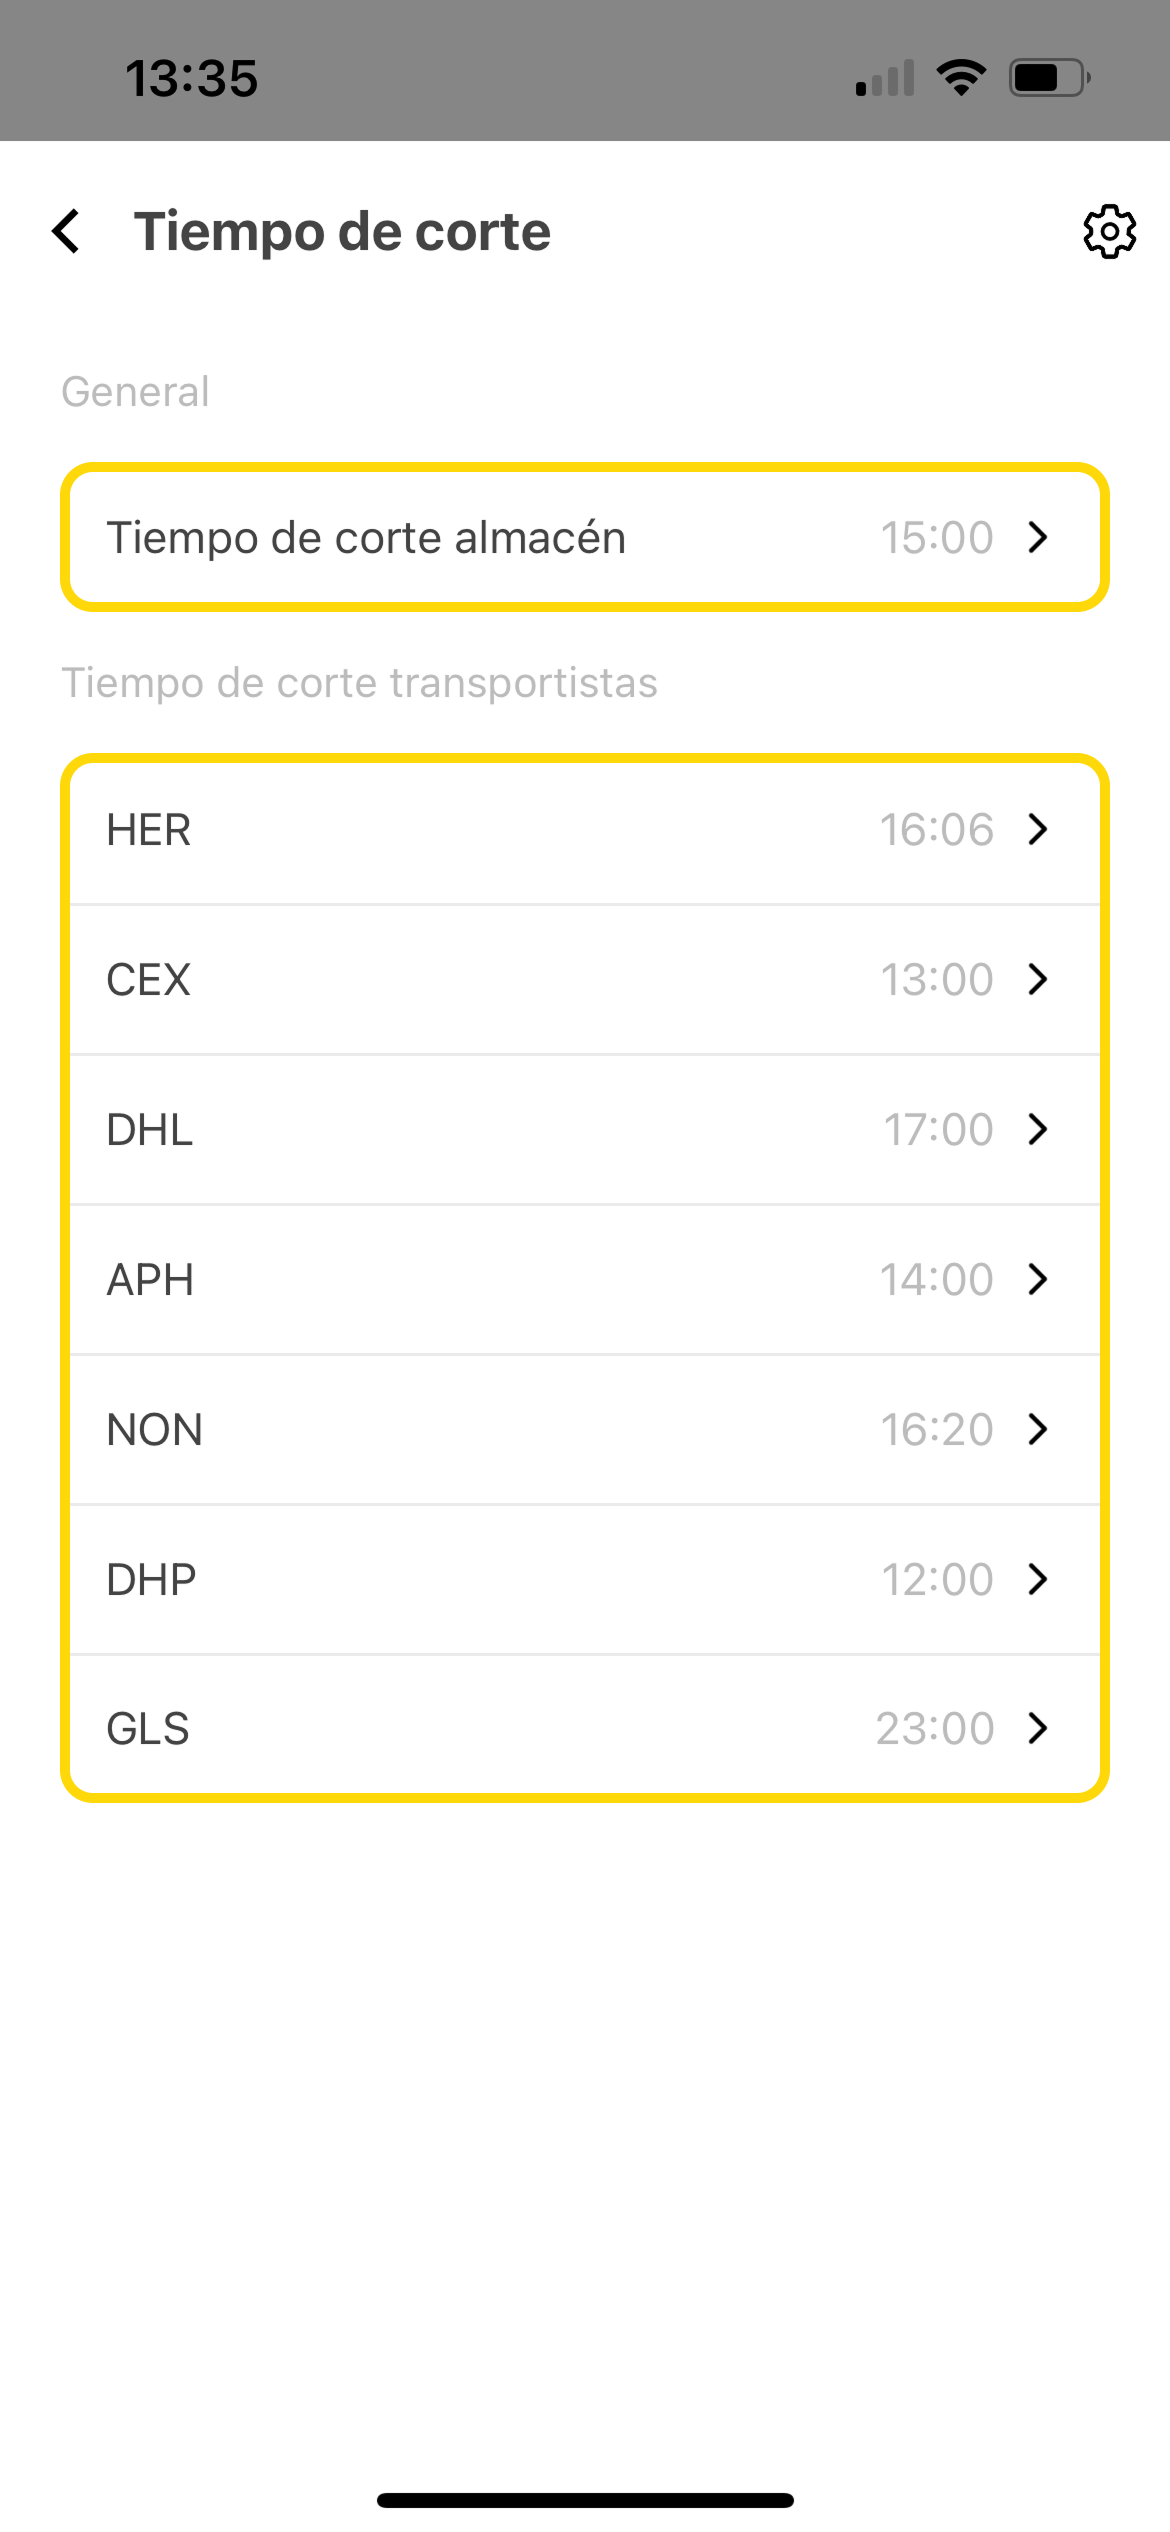Select the HER carrier label
The height and width of the screenshot is (2532, 1170).
tap(149, 830)
